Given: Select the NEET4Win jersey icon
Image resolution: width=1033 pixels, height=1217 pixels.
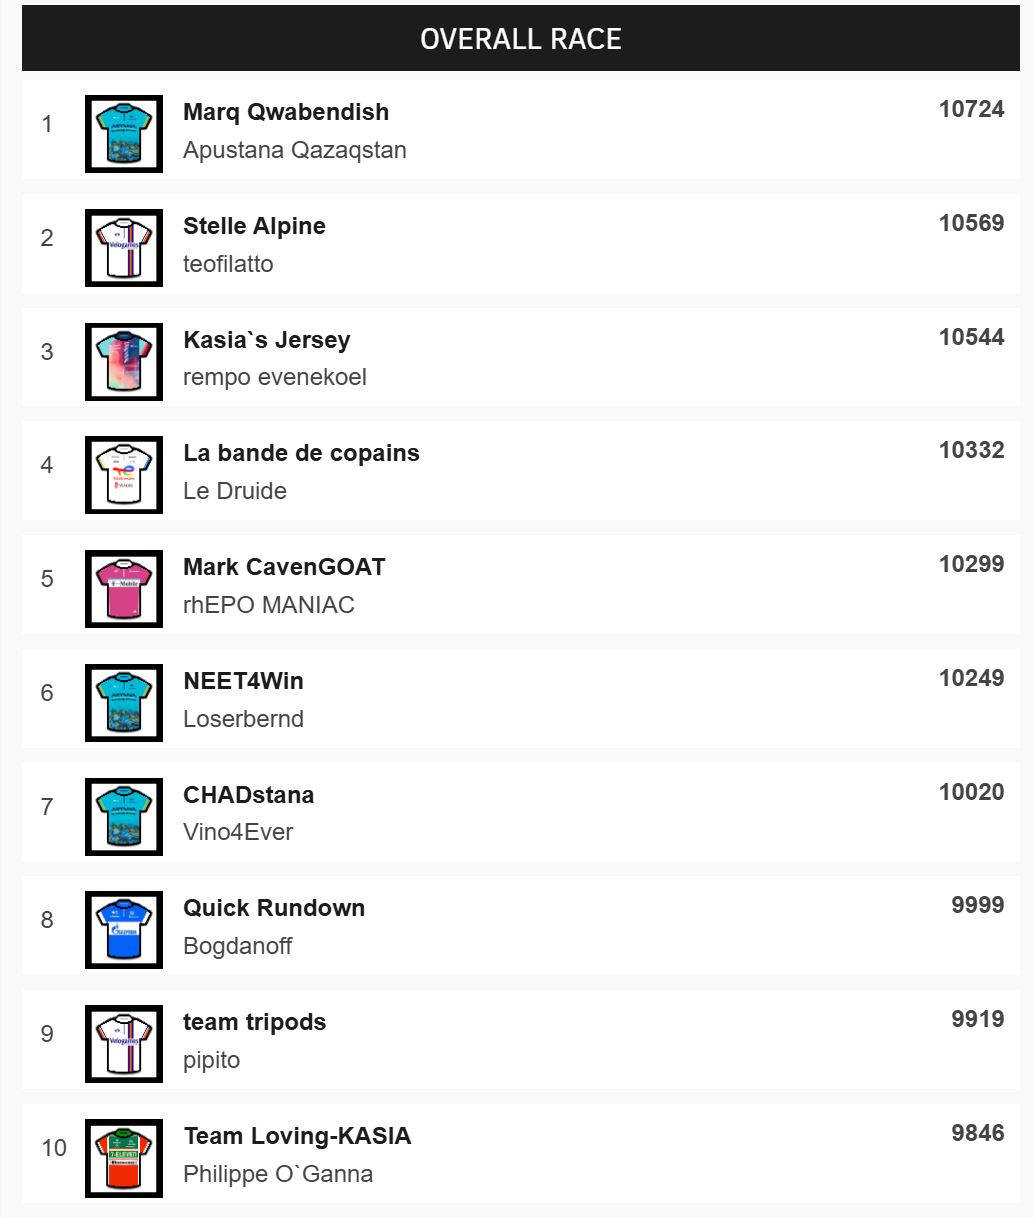Looking at the screenshot, I should tap(124, 703).
